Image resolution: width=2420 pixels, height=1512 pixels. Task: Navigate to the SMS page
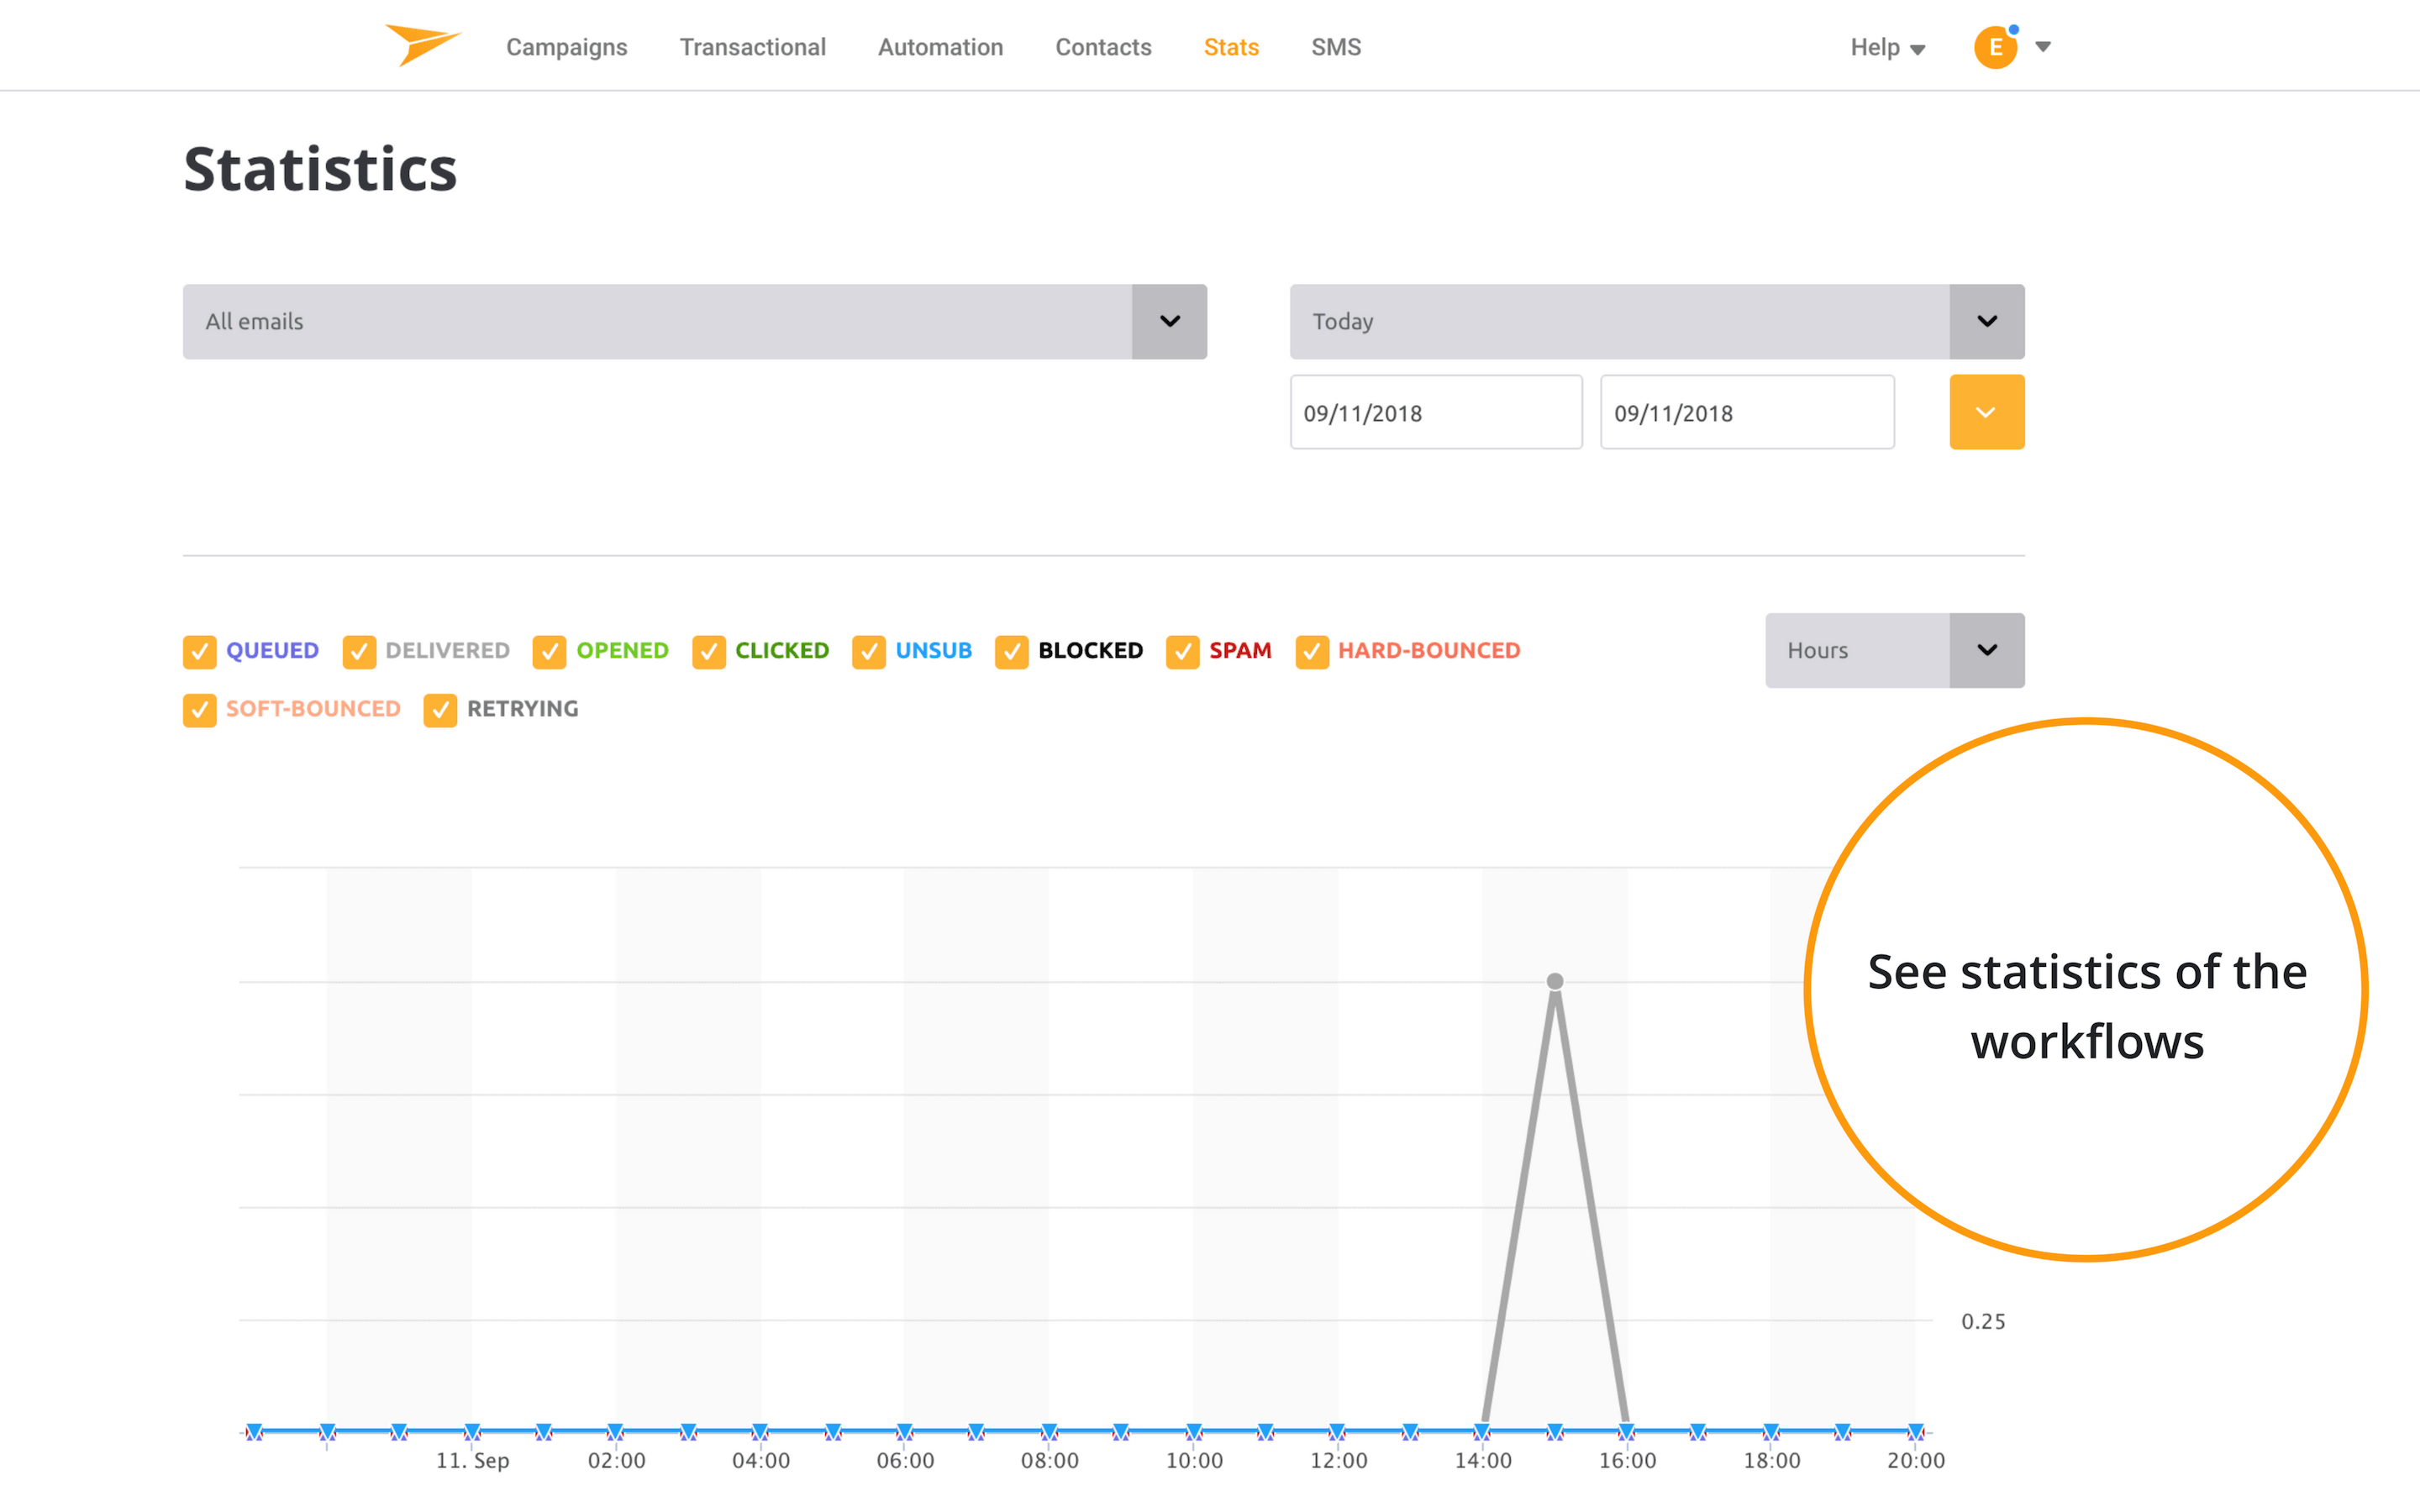(1335, 47)
